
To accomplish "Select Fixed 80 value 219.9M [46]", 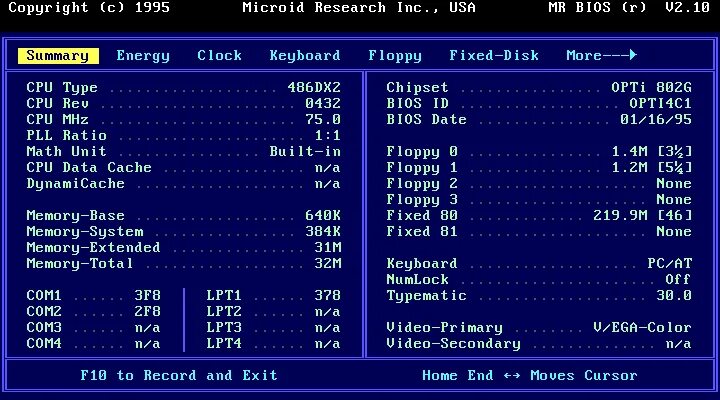I will (642, 215).
